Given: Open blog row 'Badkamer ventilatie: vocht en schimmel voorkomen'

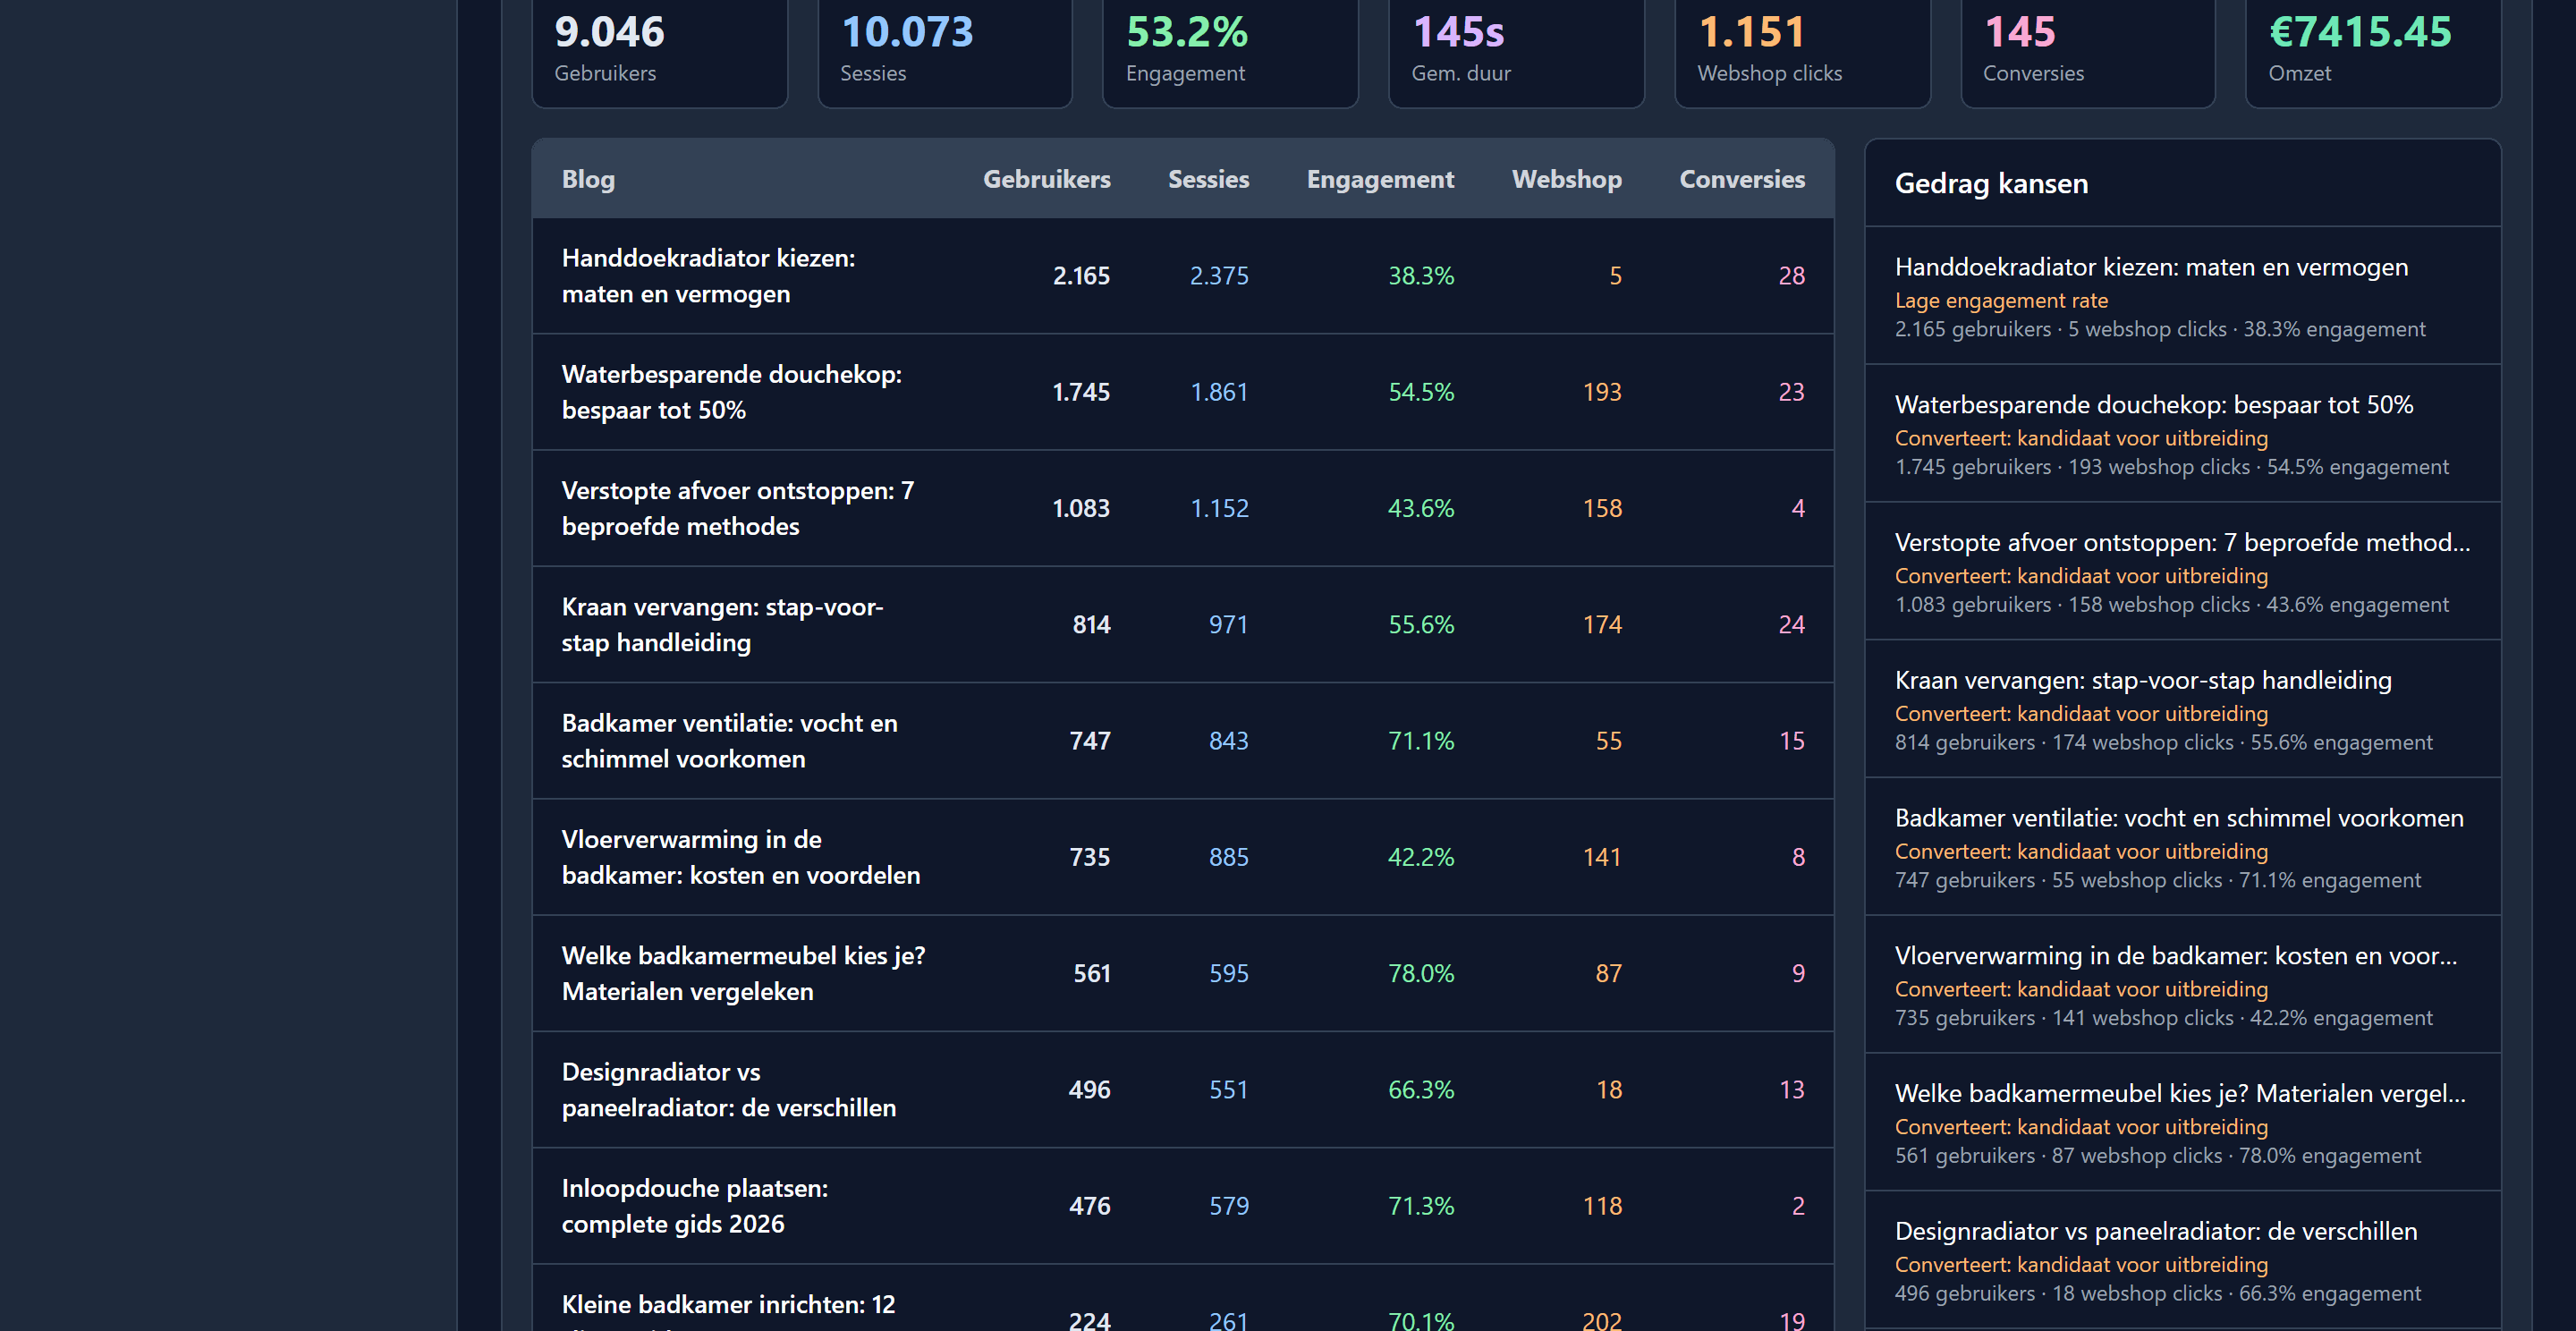Looking at the screenshot, I should 1183,741.
